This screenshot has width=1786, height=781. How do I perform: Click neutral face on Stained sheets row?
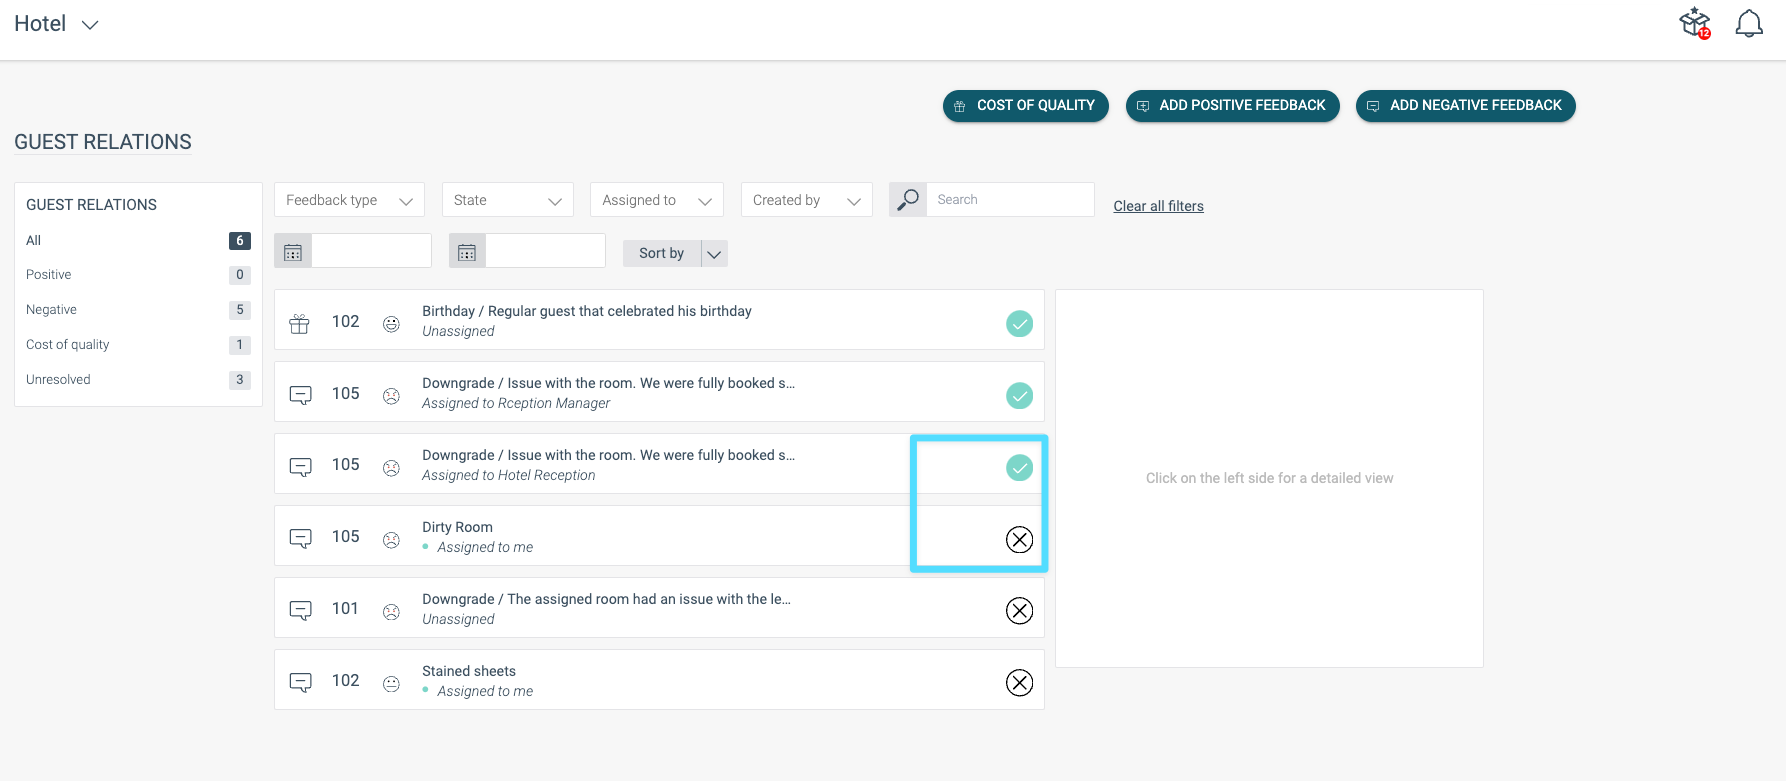[392, 684]
